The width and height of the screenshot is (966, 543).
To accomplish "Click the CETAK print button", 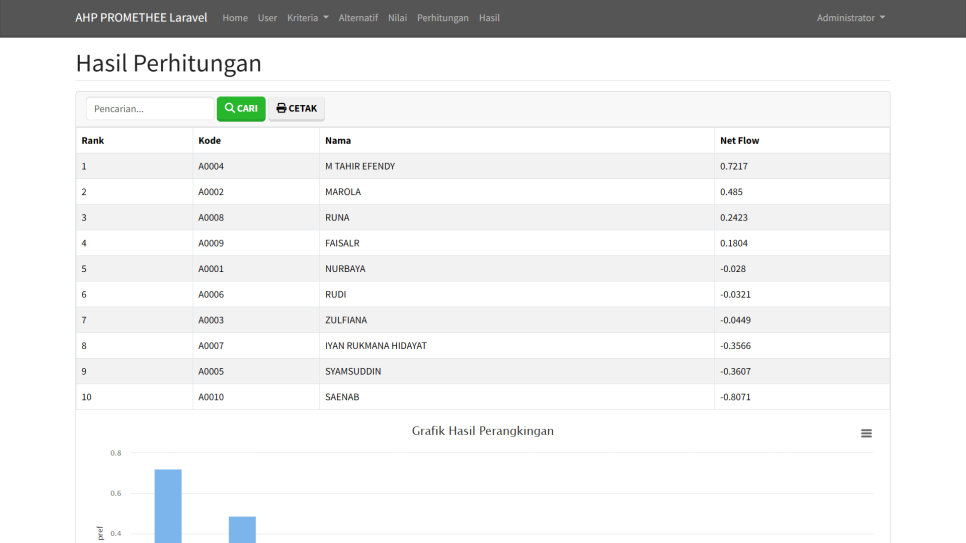I will (x=296, y=108).
